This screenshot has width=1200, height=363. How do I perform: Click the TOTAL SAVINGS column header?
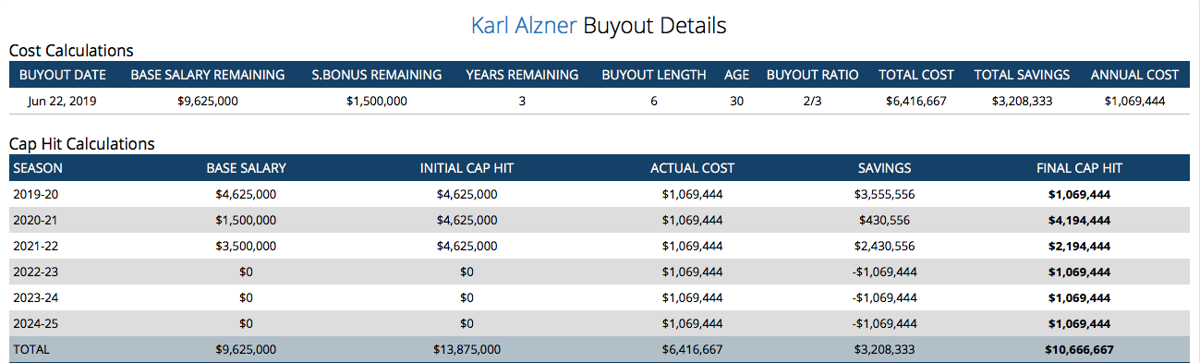click(x=1022, y=75)
